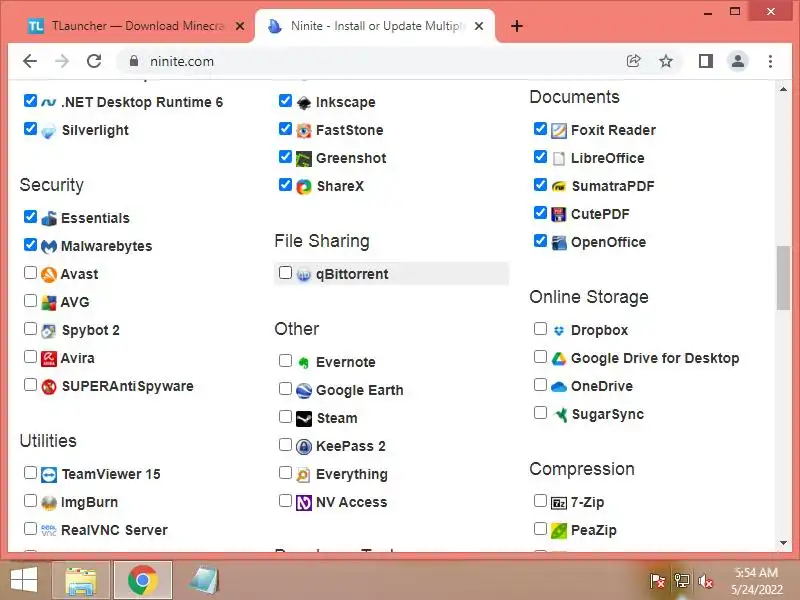
Task: Click the Foxit Reader icon
Action: (x=559, y=131)
